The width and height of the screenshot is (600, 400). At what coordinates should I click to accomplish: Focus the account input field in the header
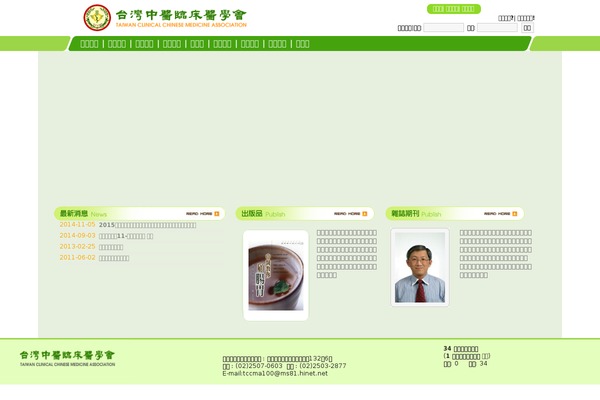pyautogui.click(x=443, y=28)
